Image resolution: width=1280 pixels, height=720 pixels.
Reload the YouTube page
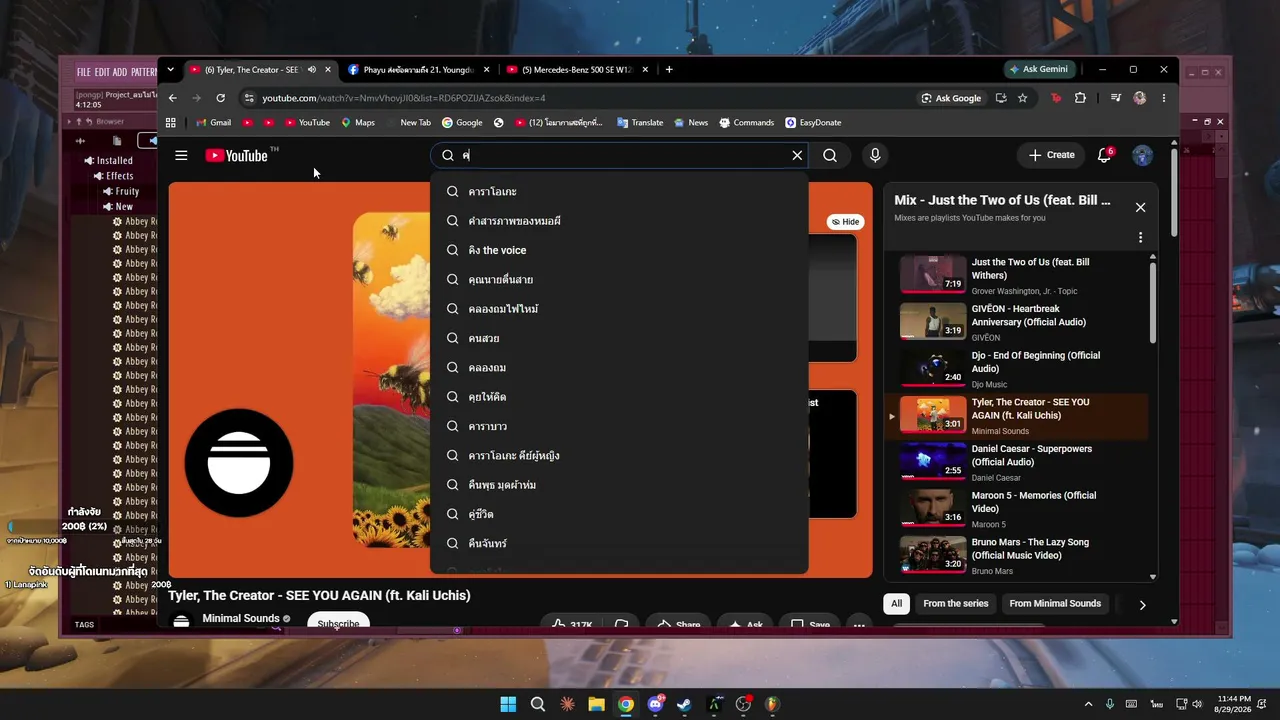pos(221,98)
